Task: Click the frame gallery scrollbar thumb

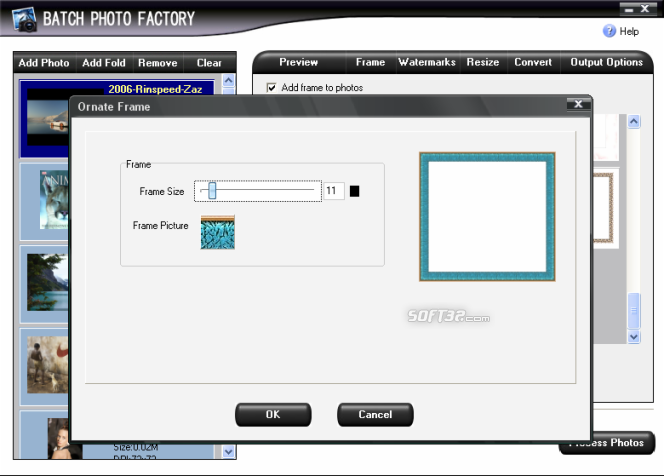Action: point(634,310)
